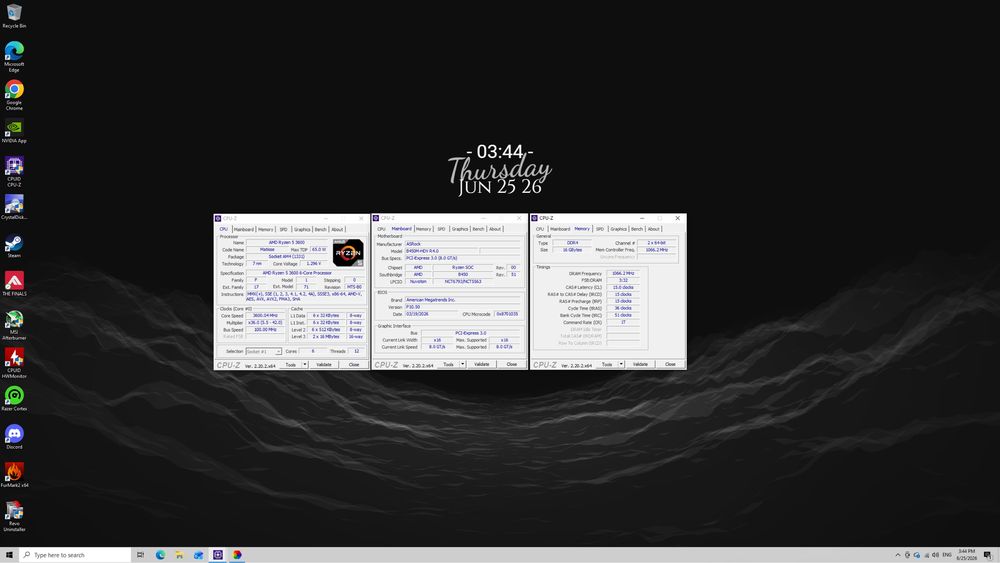Screen dimensions: 1000x563
Task: Open SPD tab in the right CPU-Z window
Action: click(x=599, y=228)
